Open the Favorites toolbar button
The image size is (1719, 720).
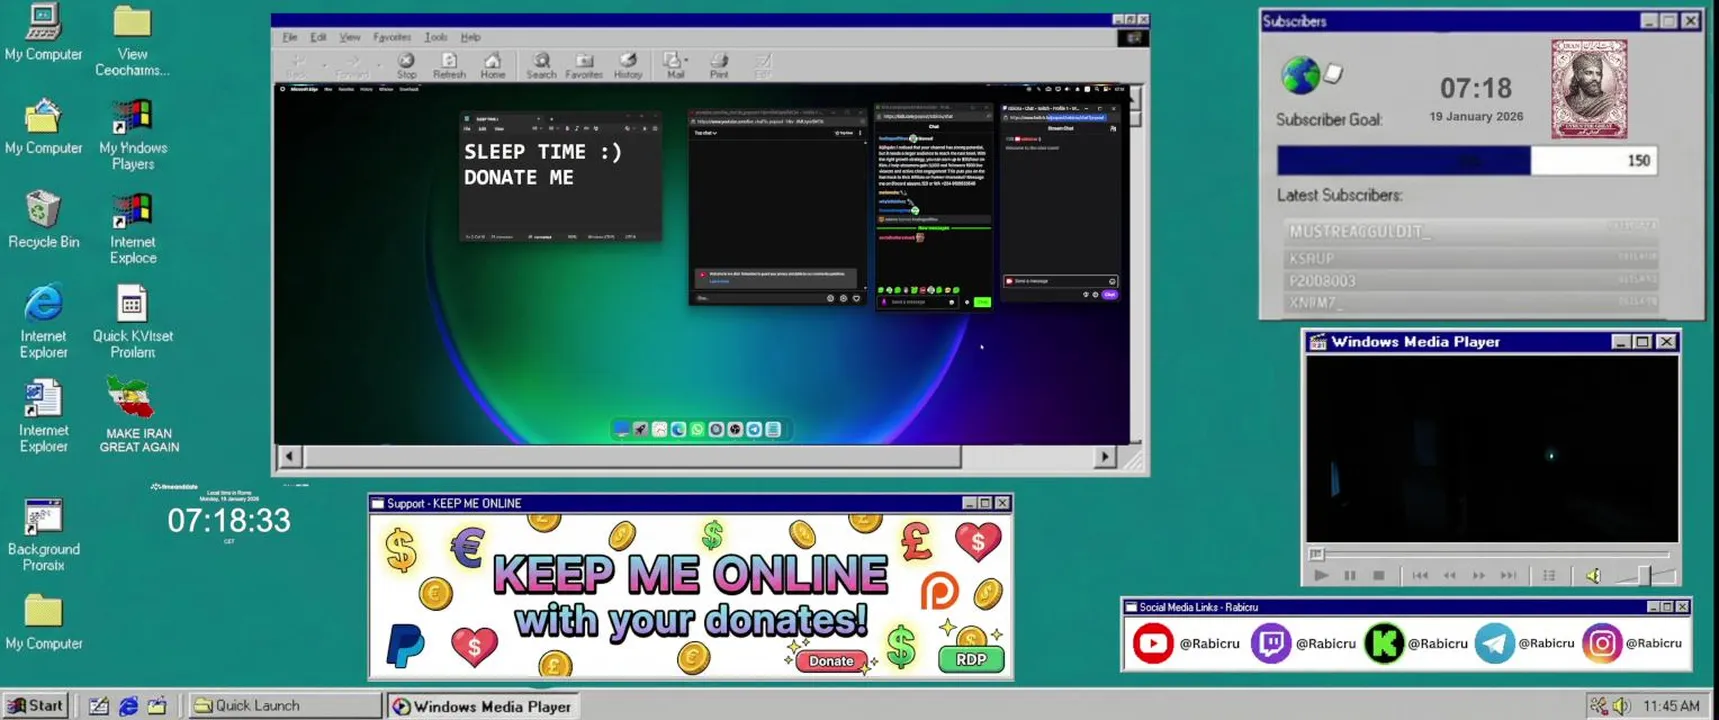click(x=584, y=66)
